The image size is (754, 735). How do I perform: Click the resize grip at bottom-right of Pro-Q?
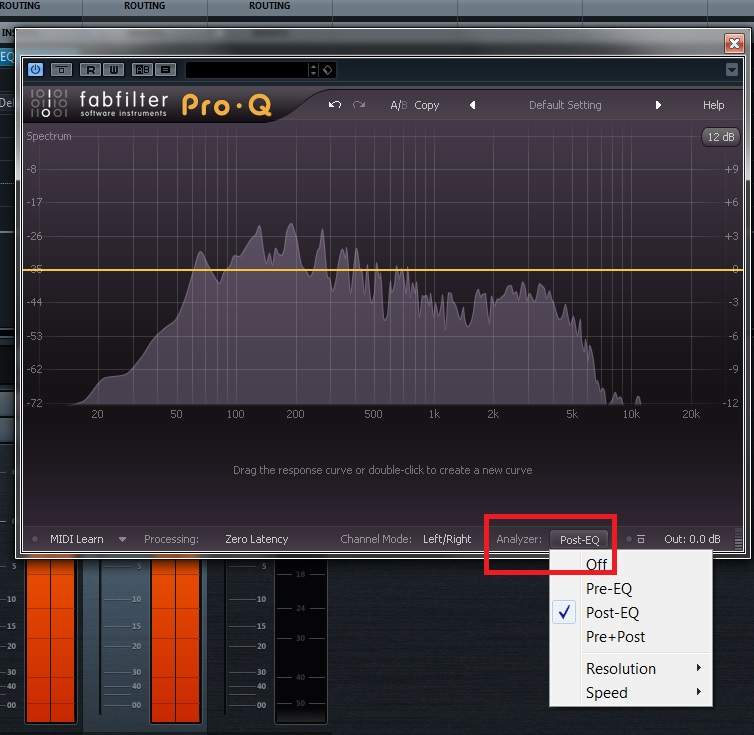coord(738,540)
